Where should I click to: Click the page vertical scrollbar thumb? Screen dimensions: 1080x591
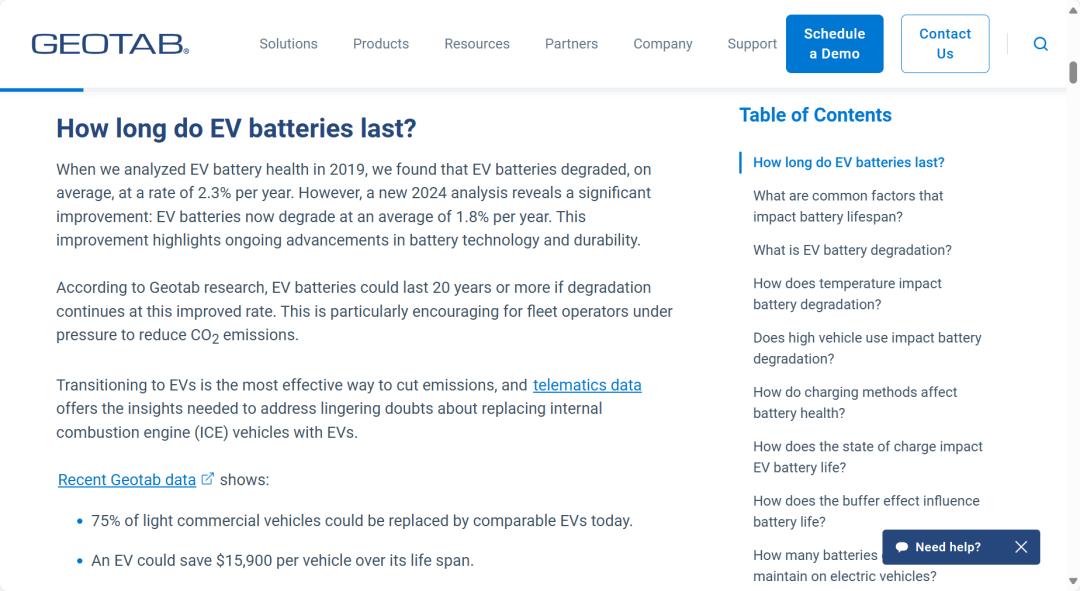click(1073, 72)
